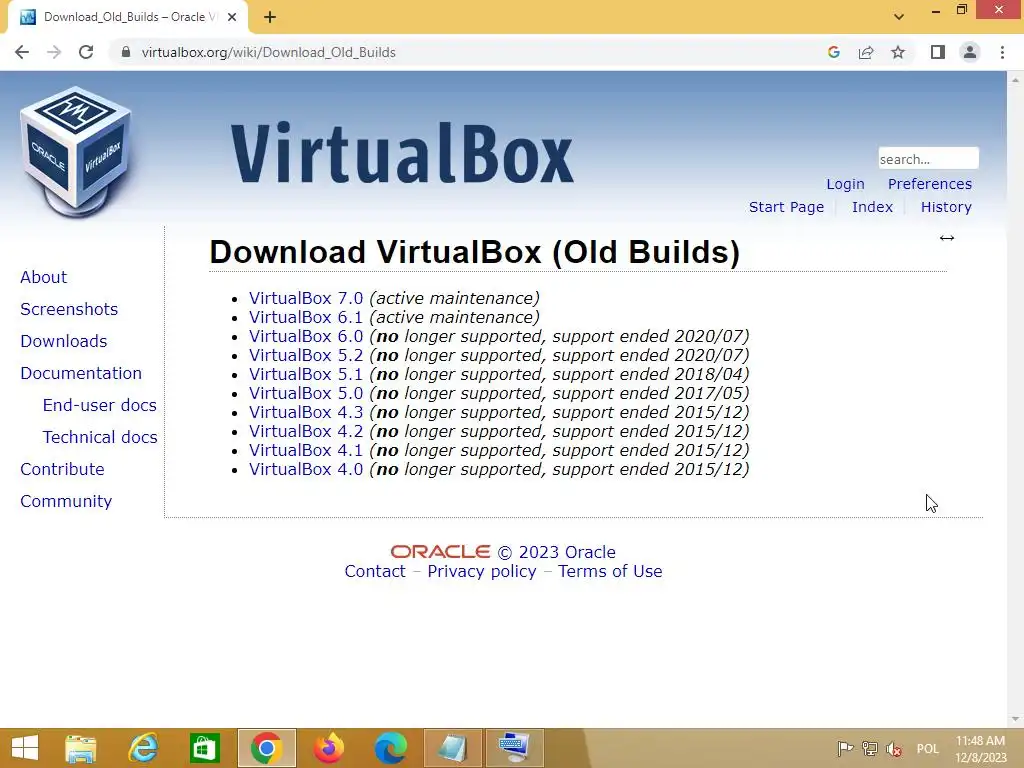Open the VirtualBox 5.2 builds link
Image resolution: width=1024 pixels, height=768 pixels.
(x=306, y=355)
